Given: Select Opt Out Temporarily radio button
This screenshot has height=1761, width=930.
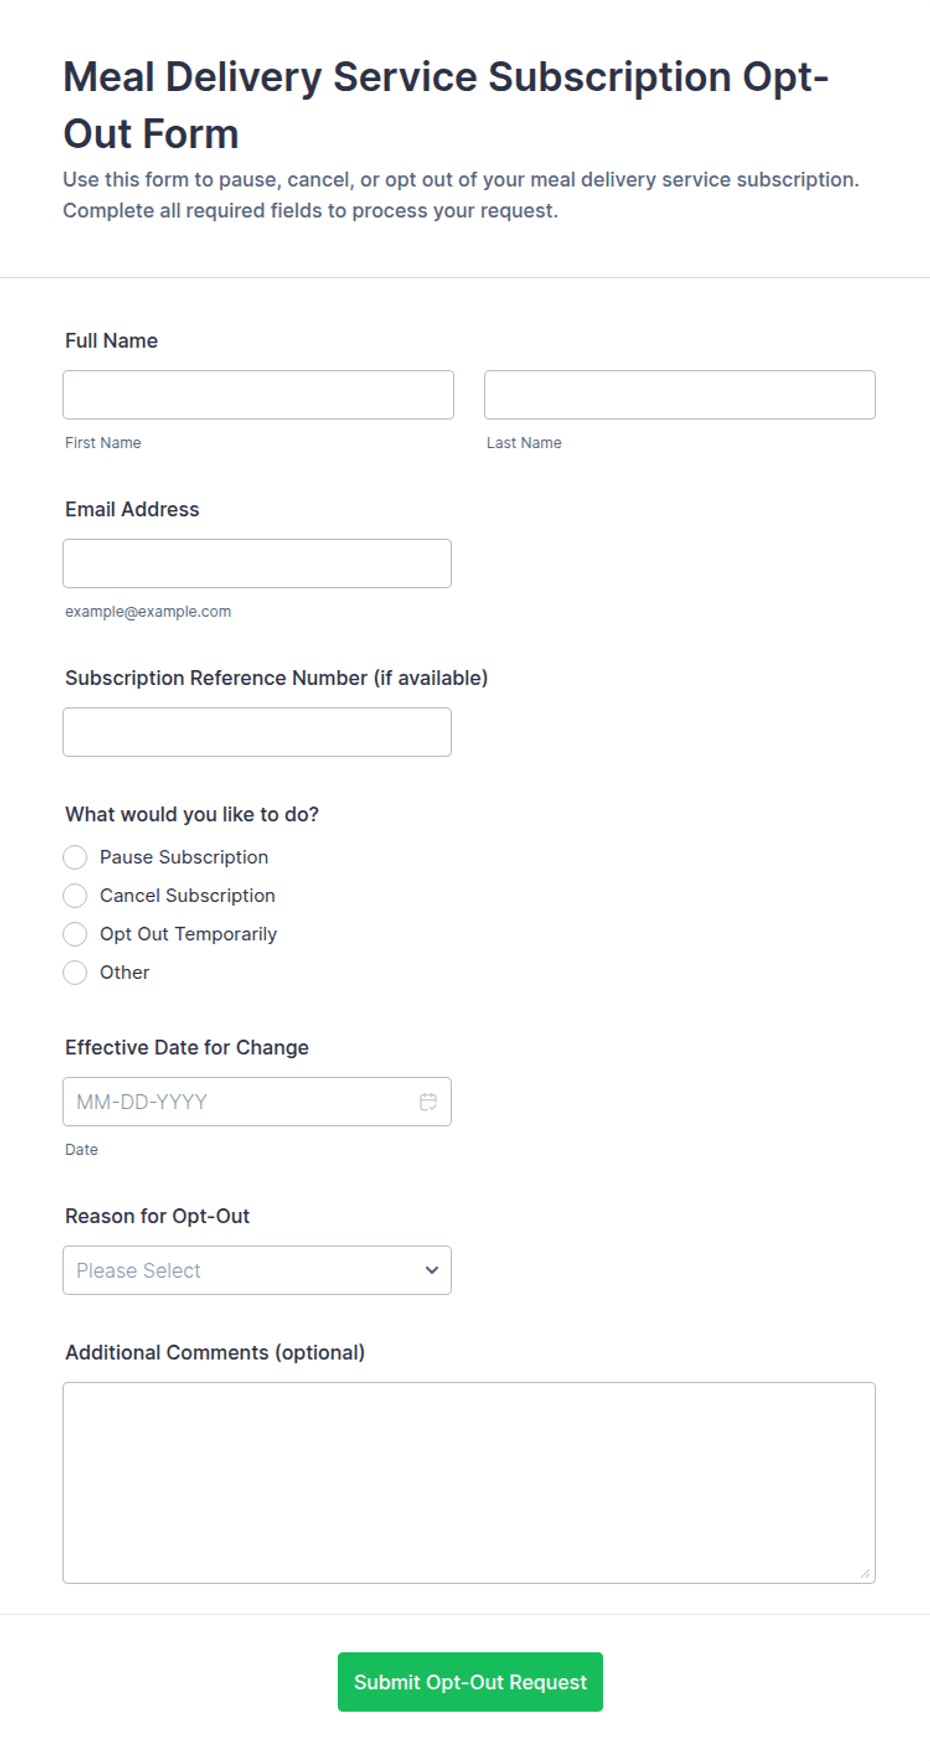Looking at the screenshot, I should tap(75, 934).
